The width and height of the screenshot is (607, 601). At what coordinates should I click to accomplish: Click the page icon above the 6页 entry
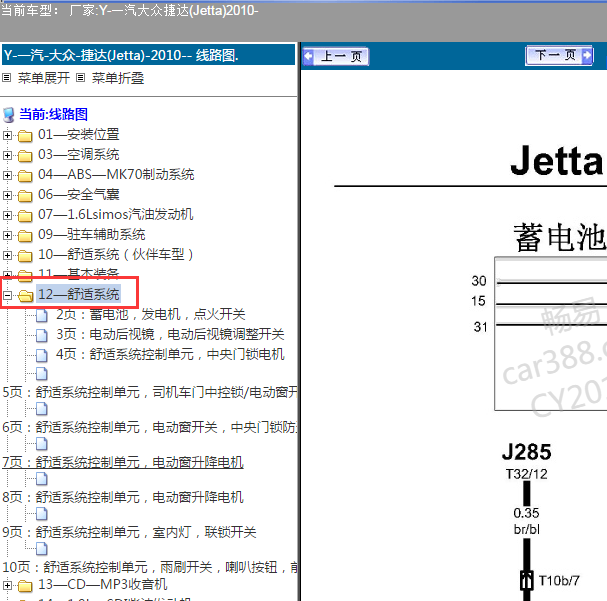point(42,409)
